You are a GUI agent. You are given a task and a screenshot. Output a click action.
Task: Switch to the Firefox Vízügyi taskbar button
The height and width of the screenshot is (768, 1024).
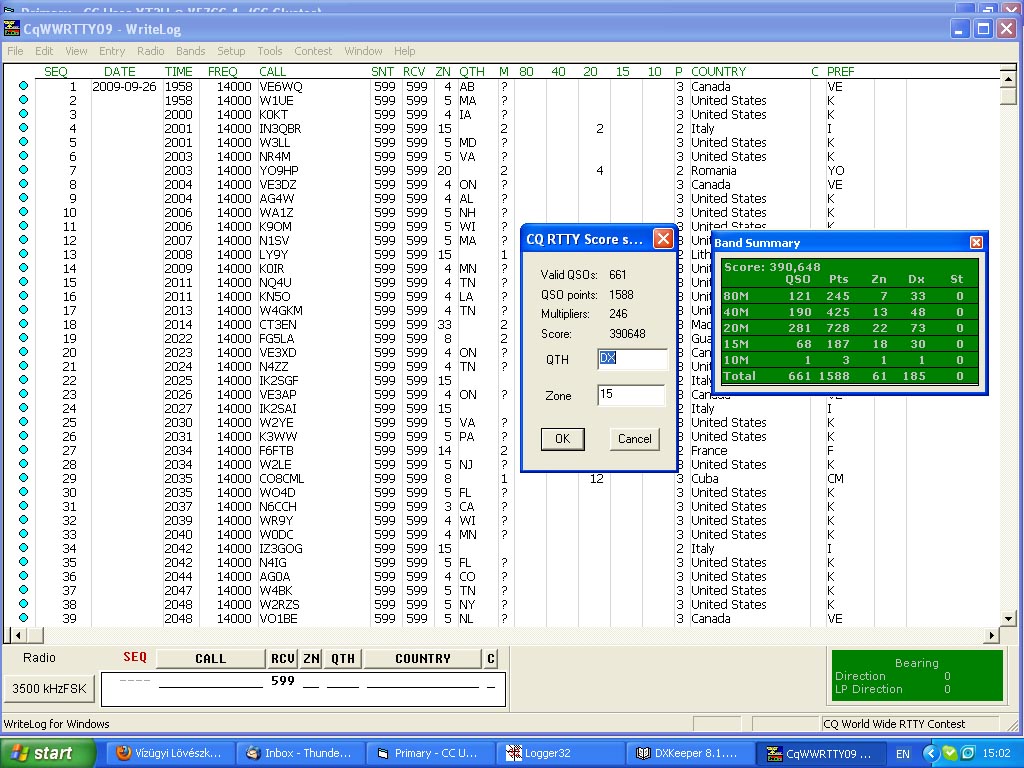pos(168,753)
